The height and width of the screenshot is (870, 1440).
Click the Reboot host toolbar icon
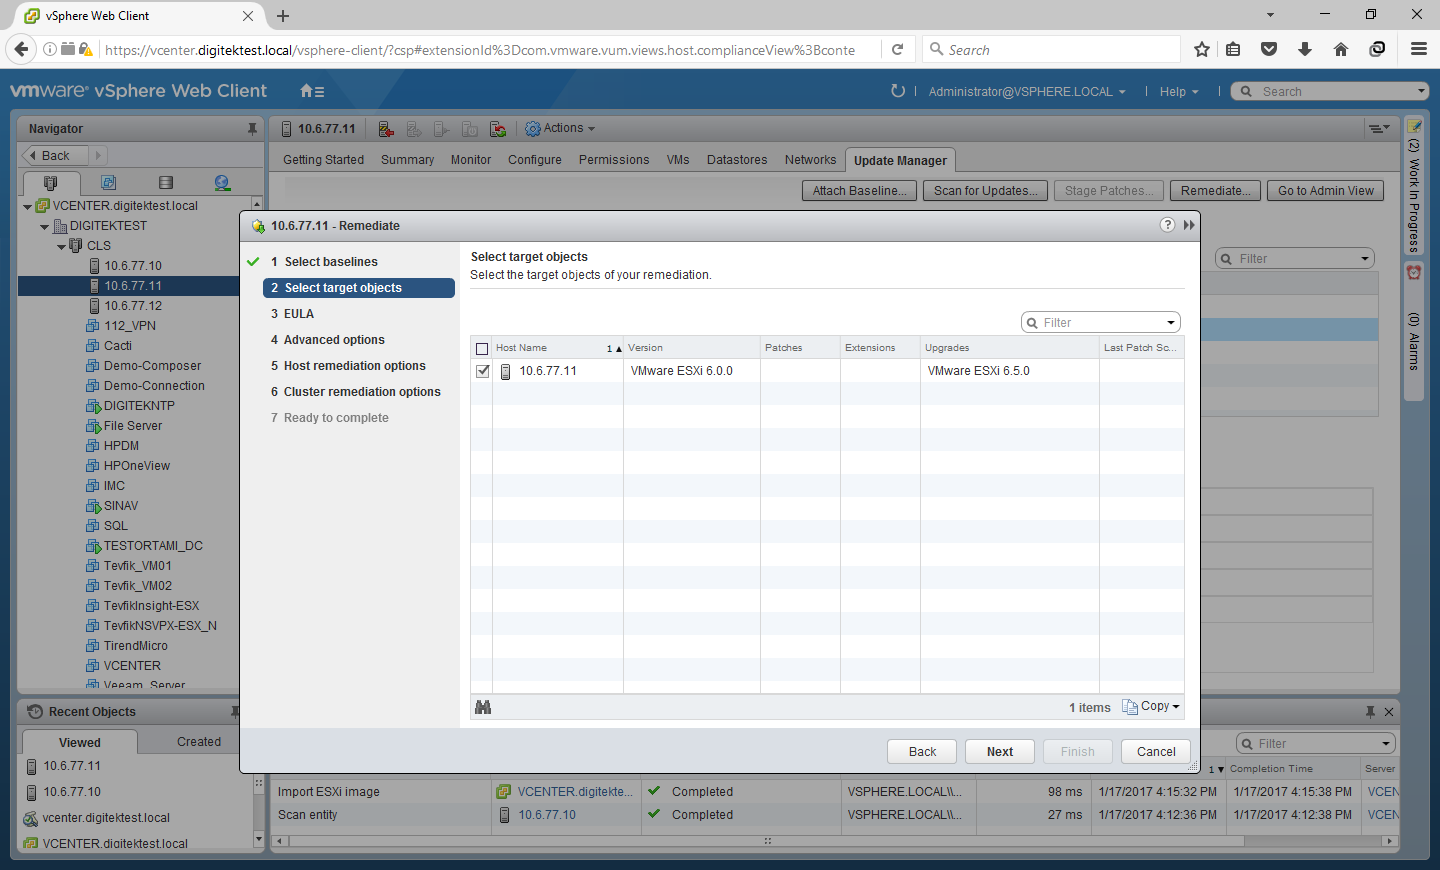497,129
